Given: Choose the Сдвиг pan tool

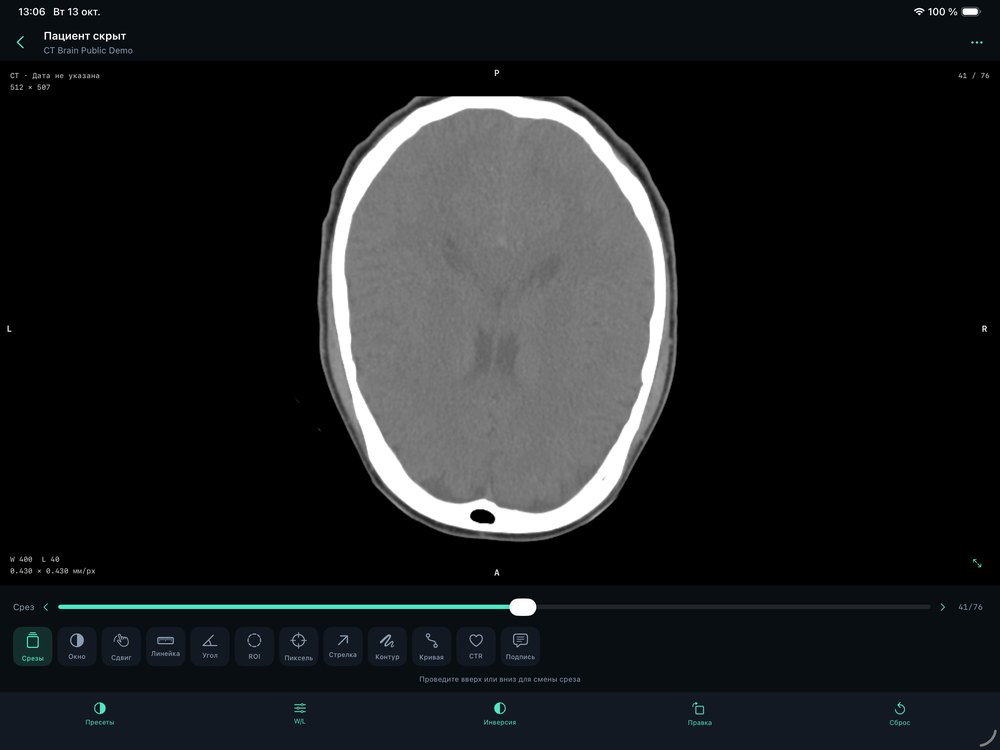Looking at the screenshot, I should coord(121,646).
